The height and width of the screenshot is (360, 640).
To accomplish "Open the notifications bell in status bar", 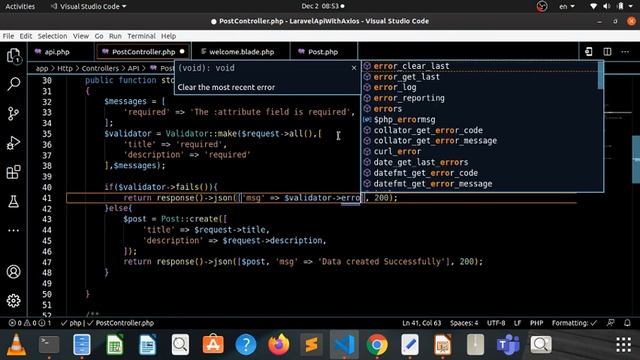I will (627, 323).
